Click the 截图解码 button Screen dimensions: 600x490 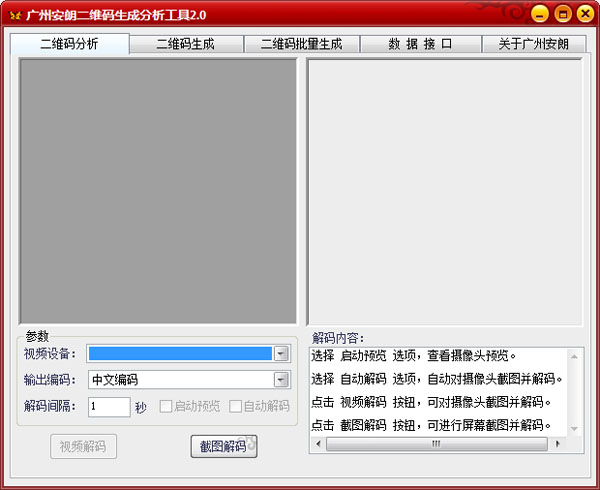(223, 447)
